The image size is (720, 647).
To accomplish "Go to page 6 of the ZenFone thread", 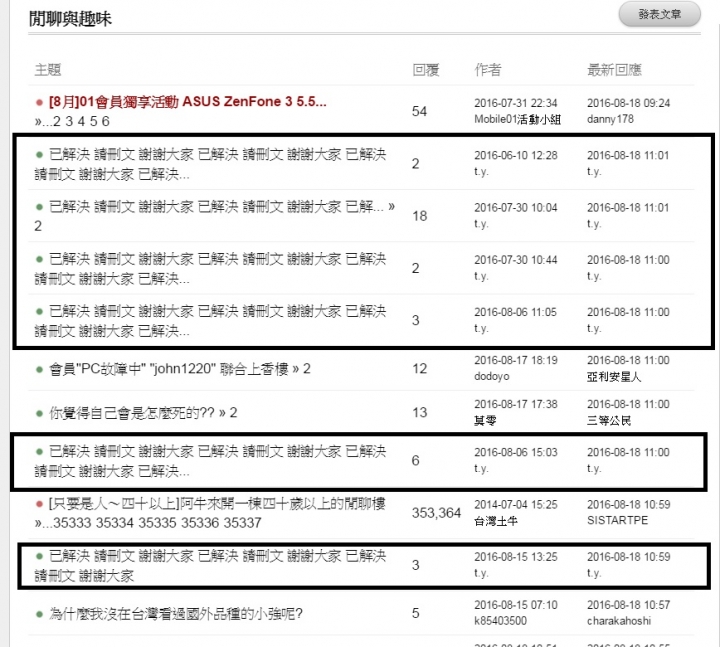I will [x=106, y=121].
